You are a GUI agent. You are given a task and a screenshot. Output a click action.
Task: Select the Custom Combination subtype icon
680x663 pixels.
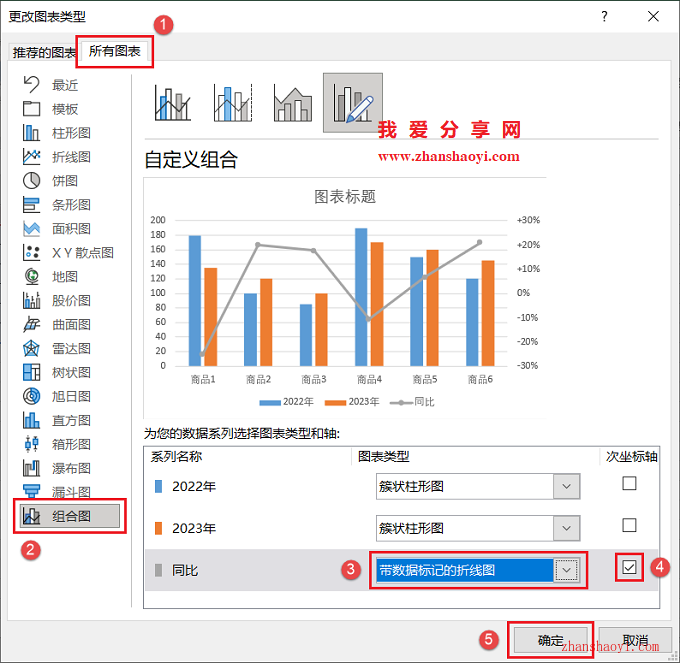[353, 103]
